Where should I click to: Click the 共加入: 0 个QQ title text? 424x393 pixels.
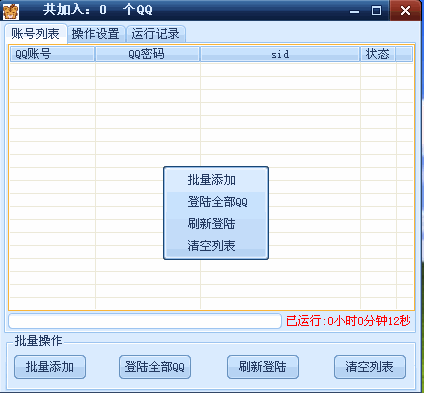[x=98, y=10]
